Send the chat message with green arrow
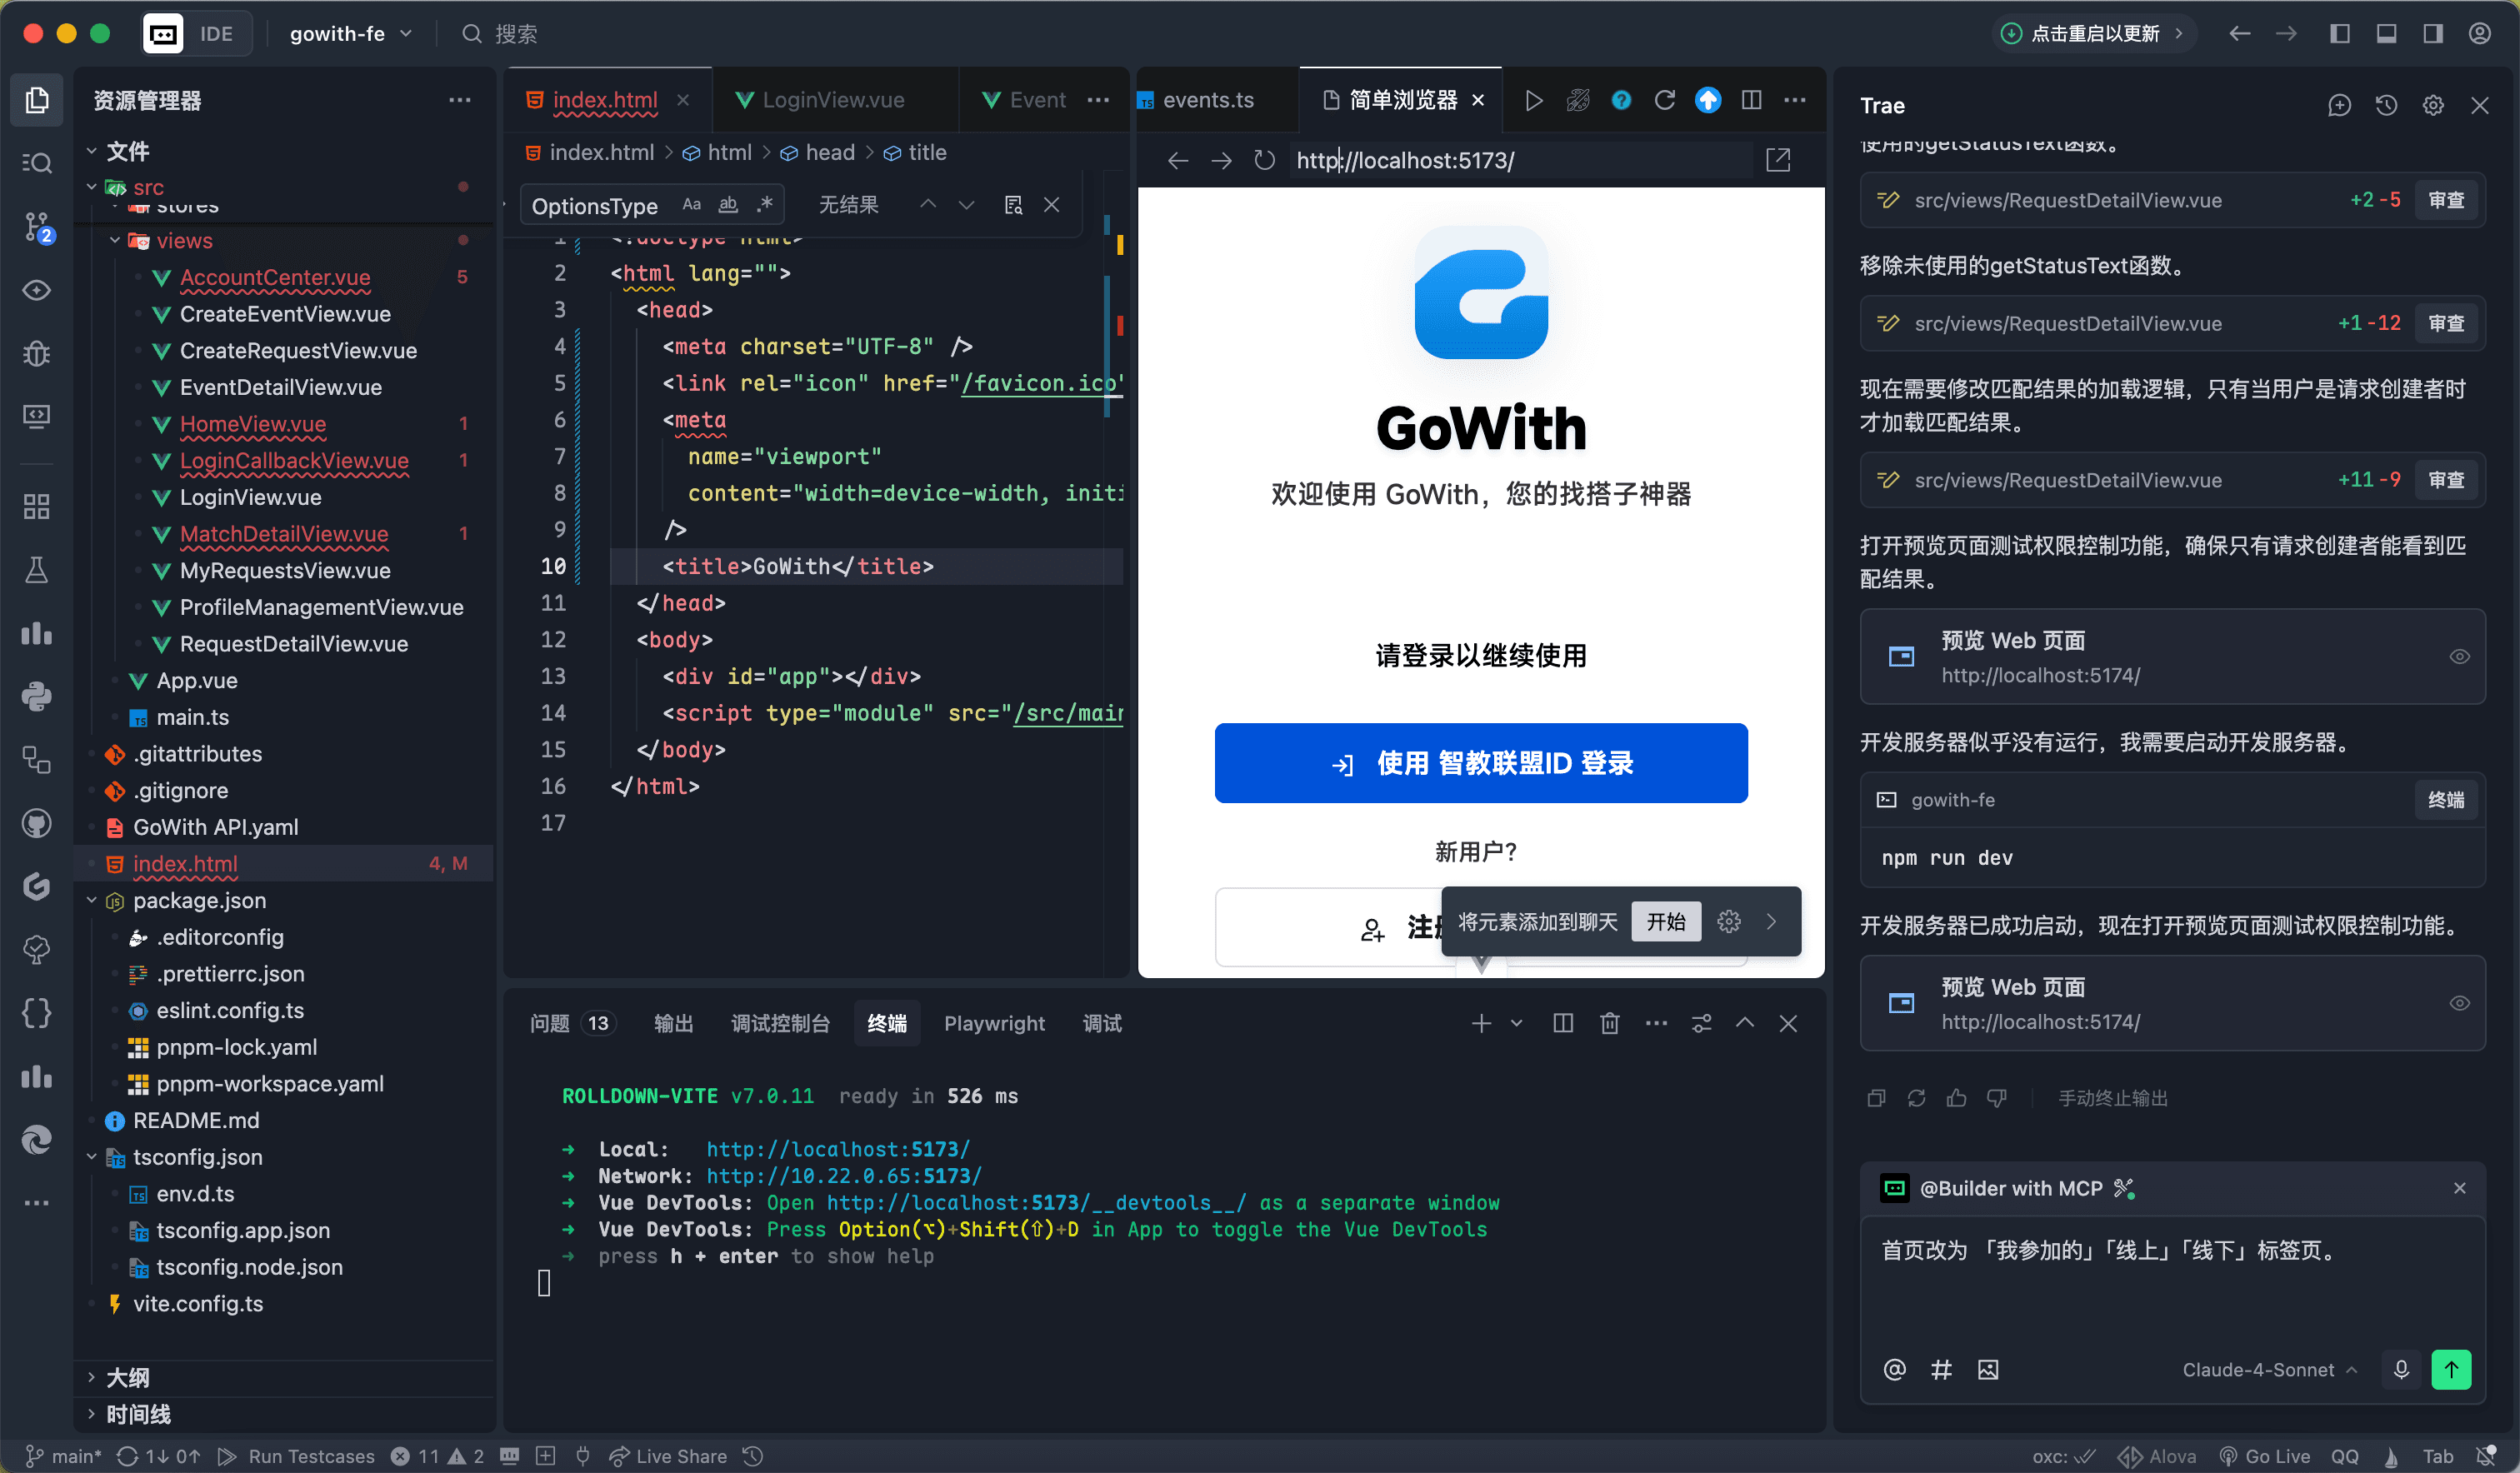2520x1473 pixels. coord(2451,1369)
